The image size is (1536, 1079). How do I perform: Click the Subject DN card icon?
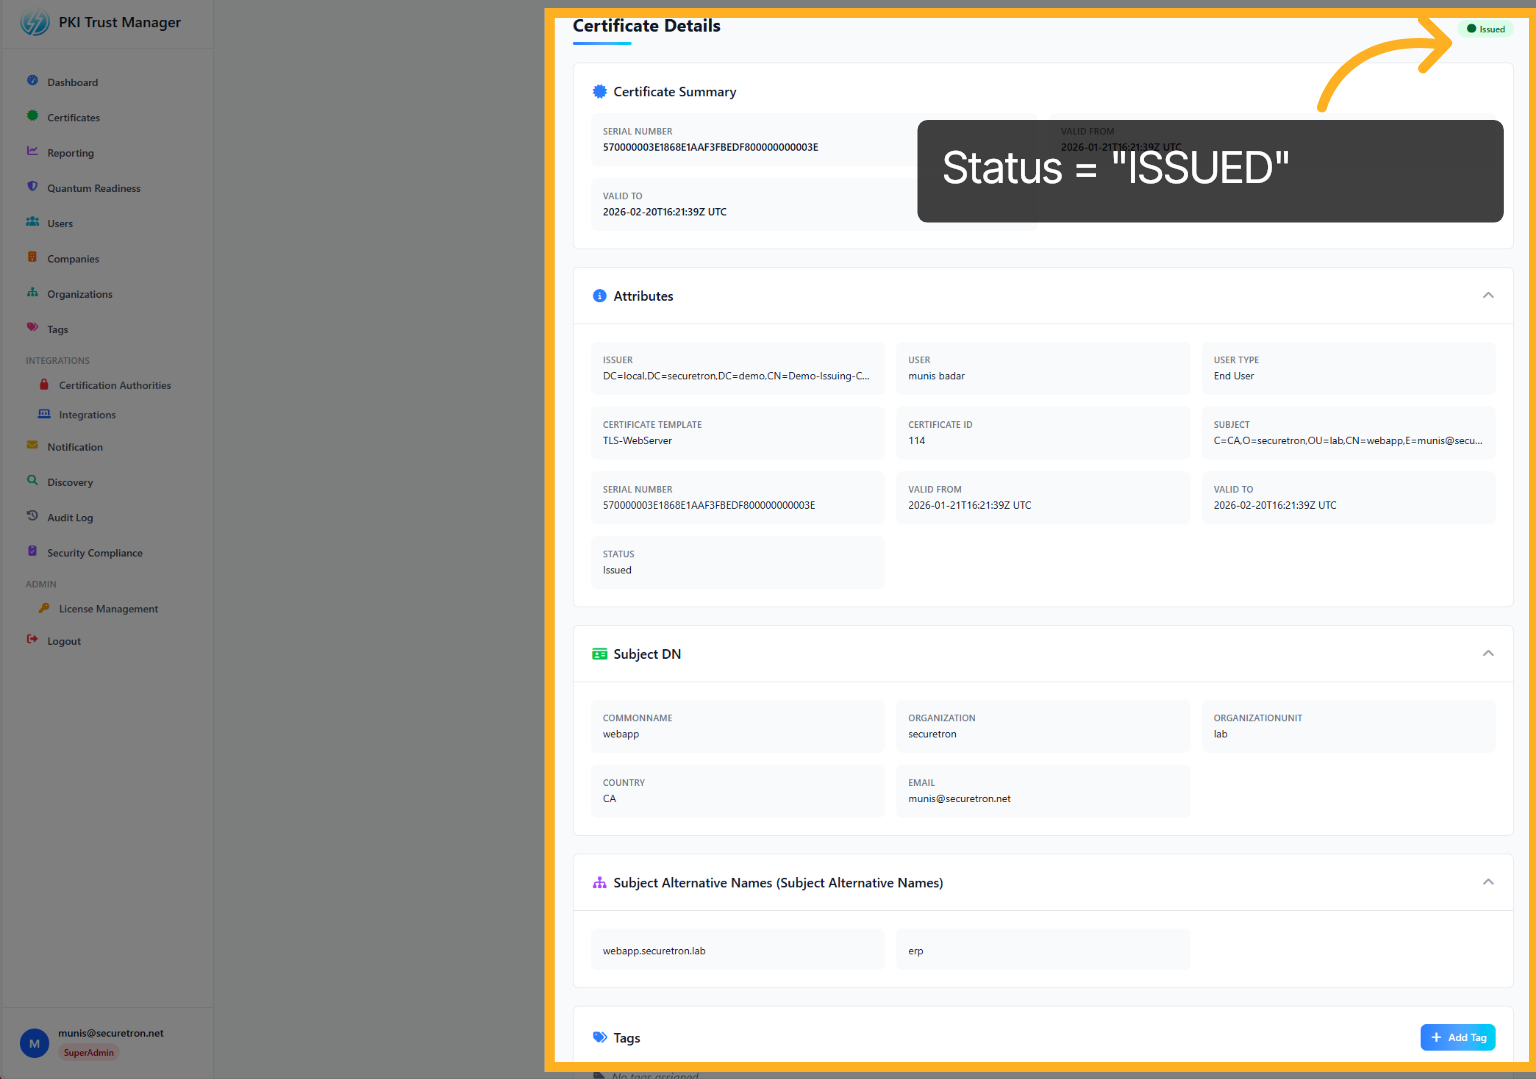[x=600, y=654]
